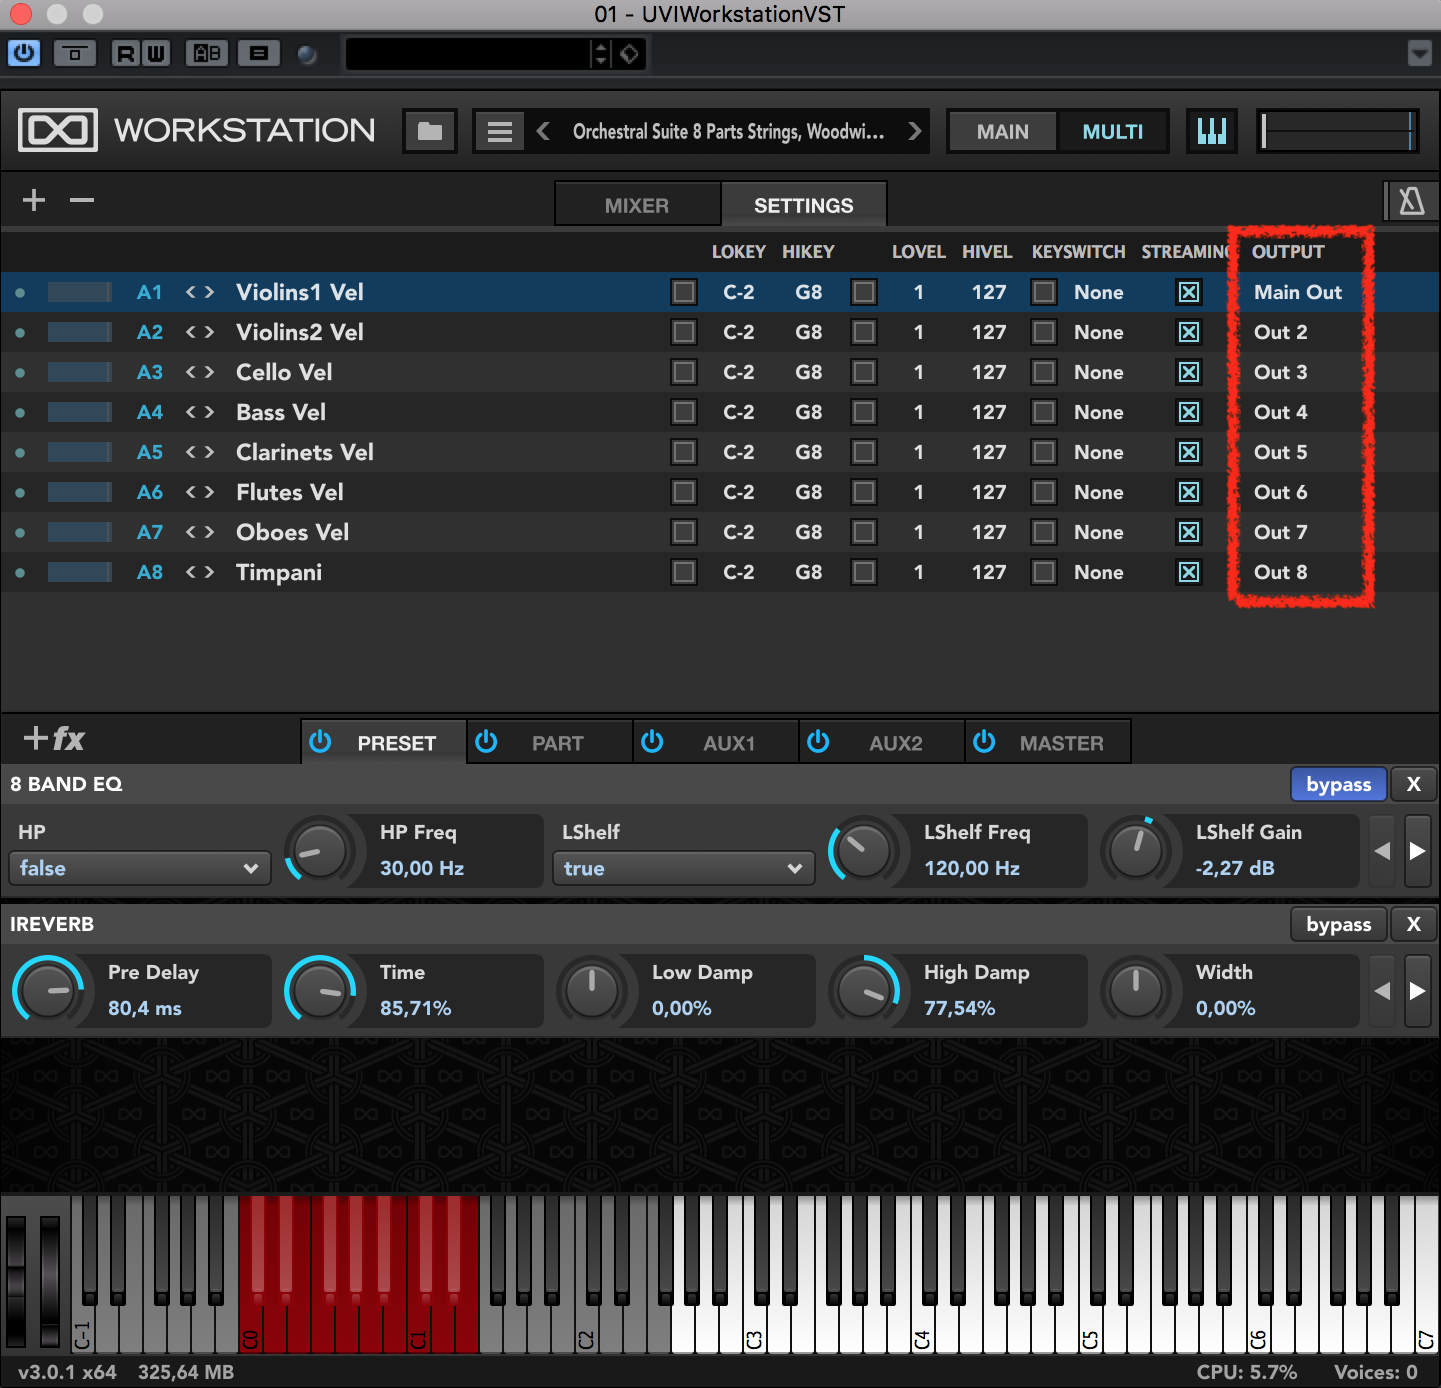Toggle the plugin power button in host toolbar
Viewport: 1441px width, 1388px height.
[x=24, y=53]
